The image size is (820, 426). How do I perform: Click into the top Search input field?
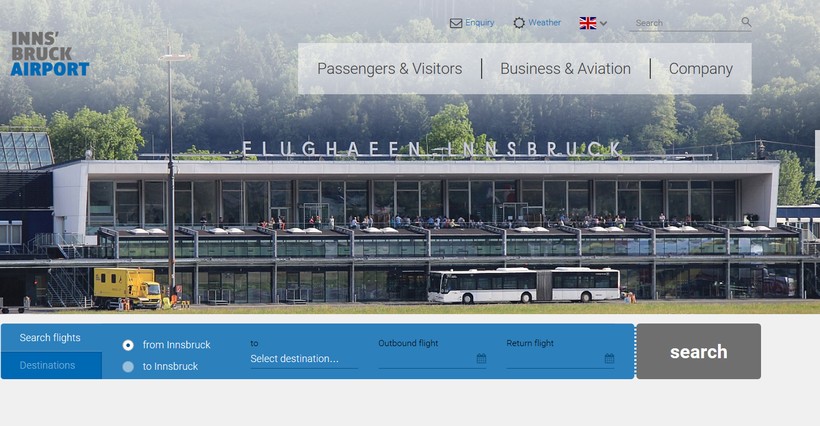(x=685, y=23)
